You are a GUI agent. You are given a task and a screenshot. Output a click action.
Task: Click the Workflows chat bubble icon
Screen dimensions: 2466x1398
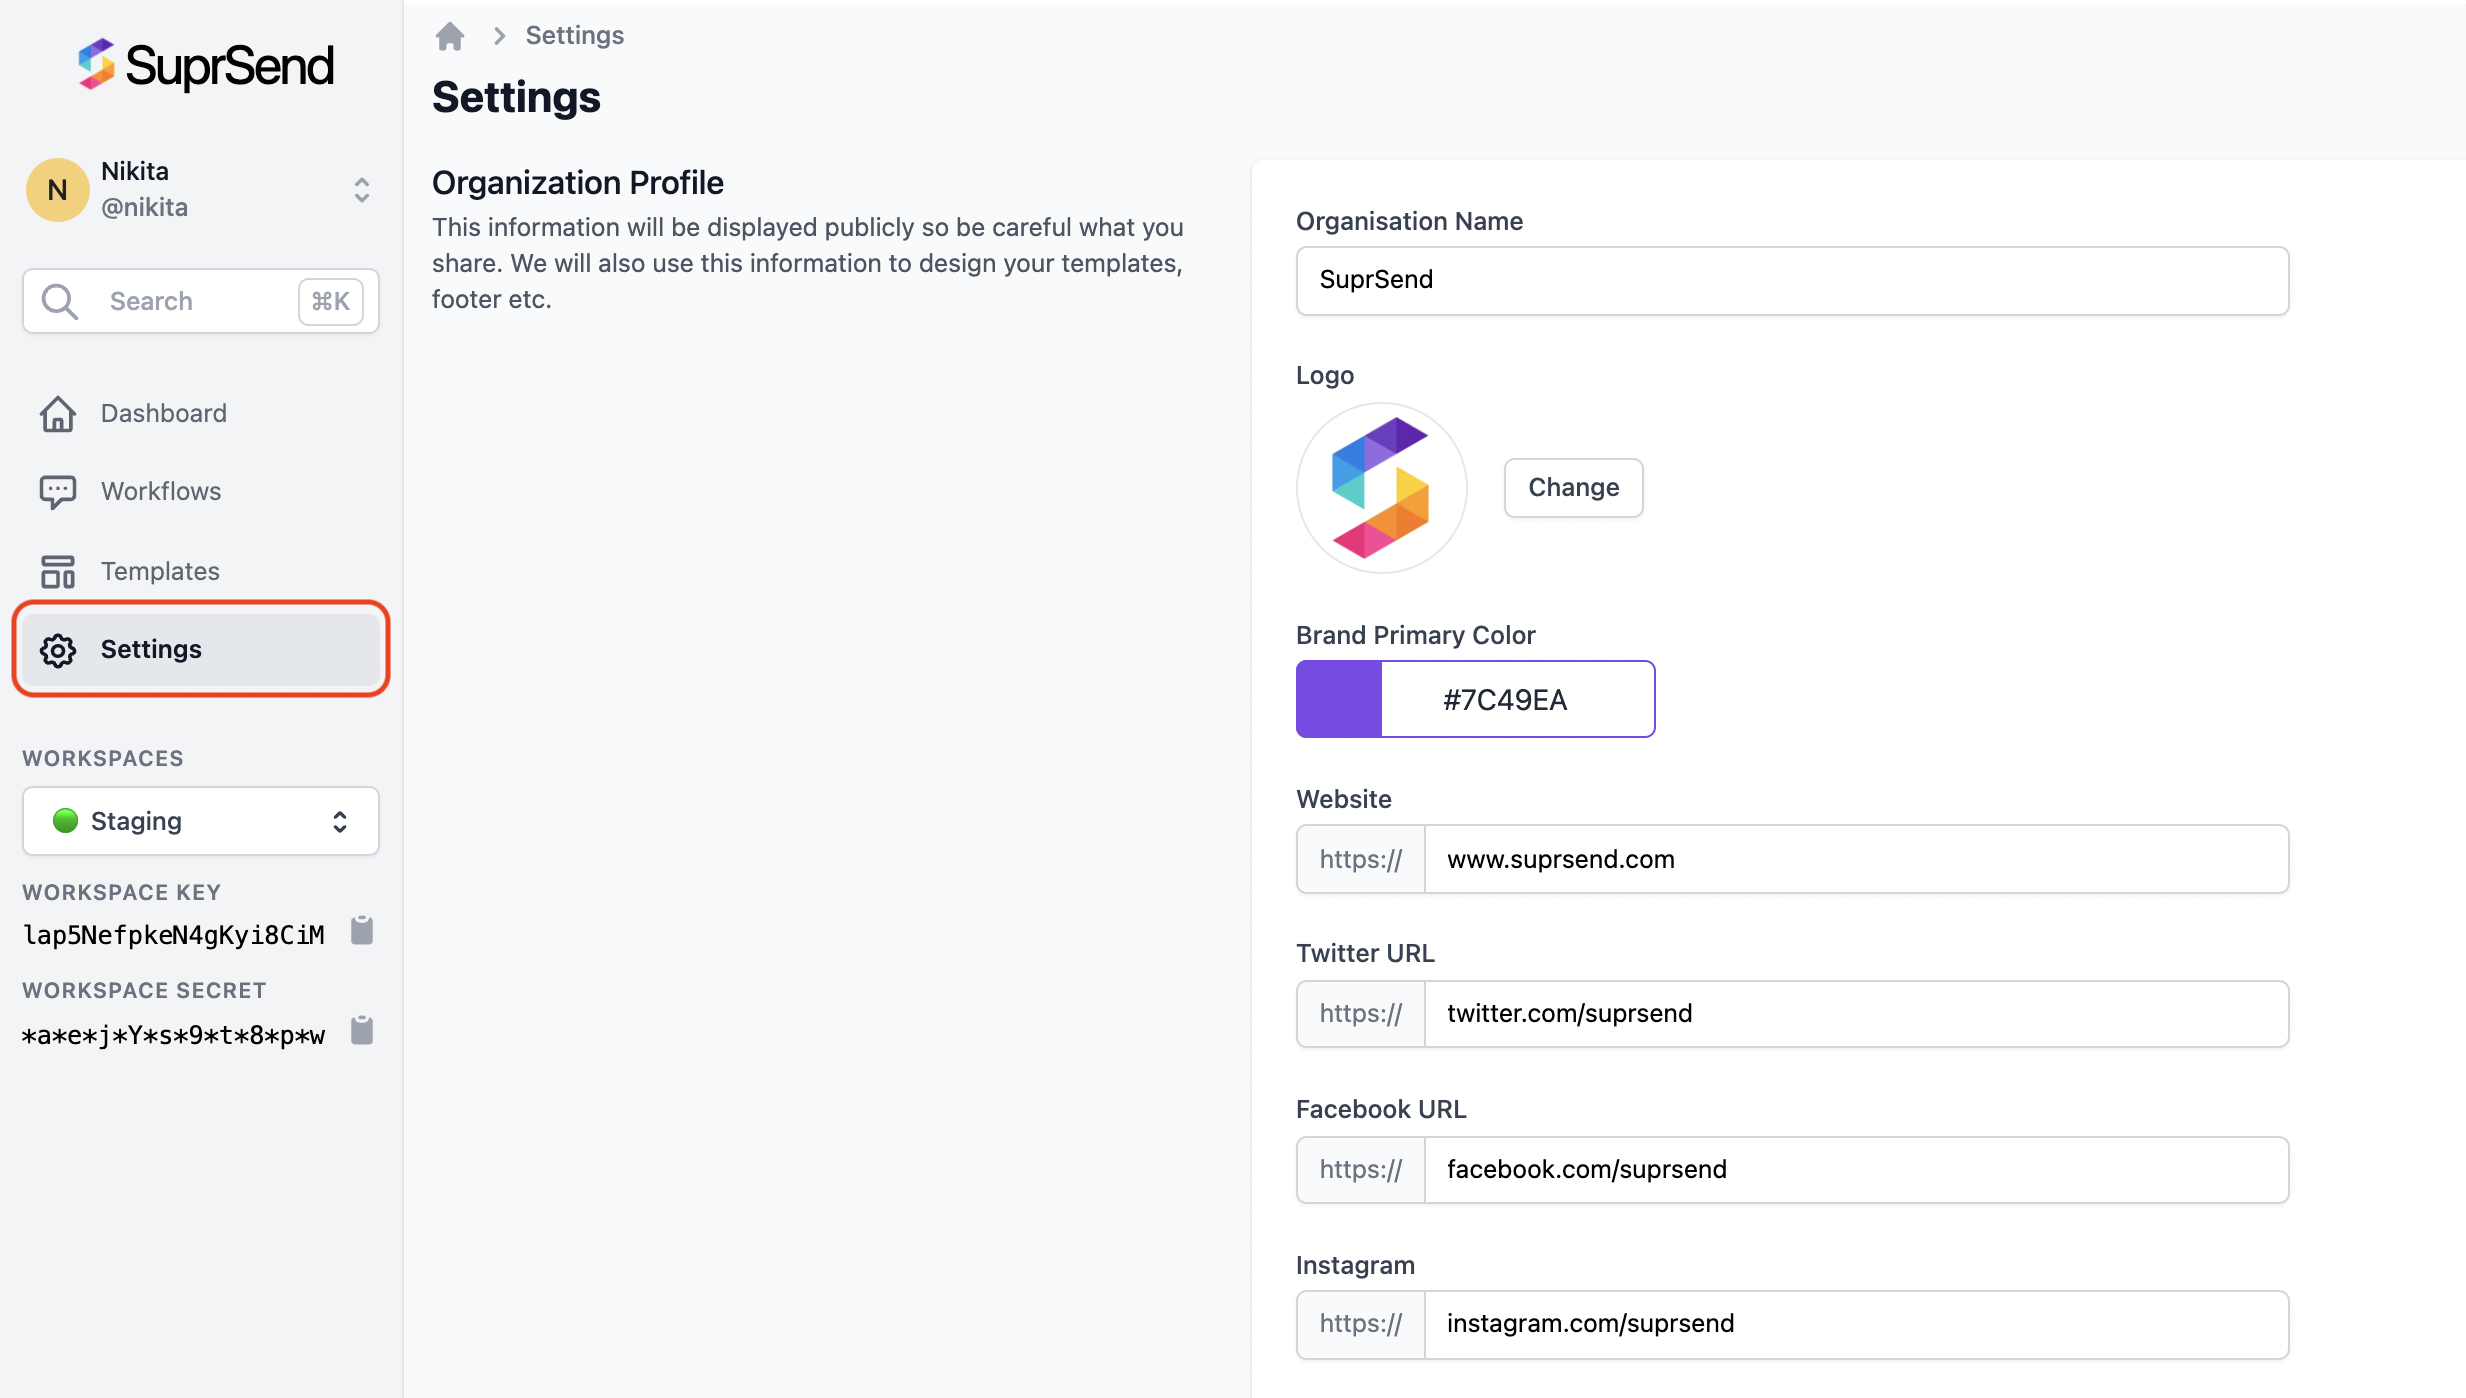coord(58,491)
